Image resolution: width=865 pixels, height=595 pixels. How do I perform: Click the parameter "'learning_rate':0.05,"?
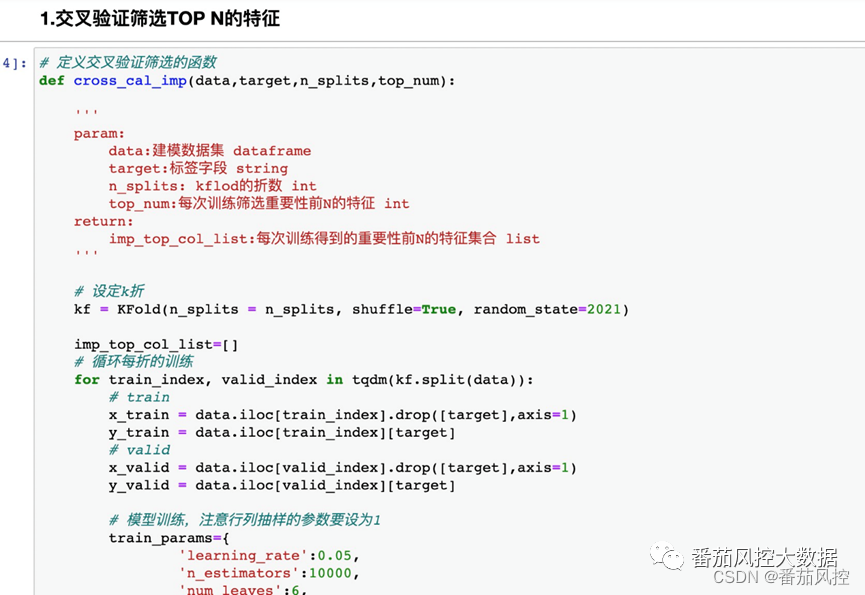click(x=269, y=556)
